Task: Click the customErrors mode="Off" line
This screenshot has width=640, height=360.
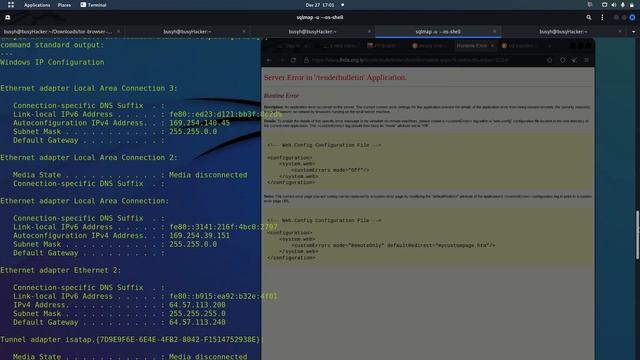Action: pos(330,170)
